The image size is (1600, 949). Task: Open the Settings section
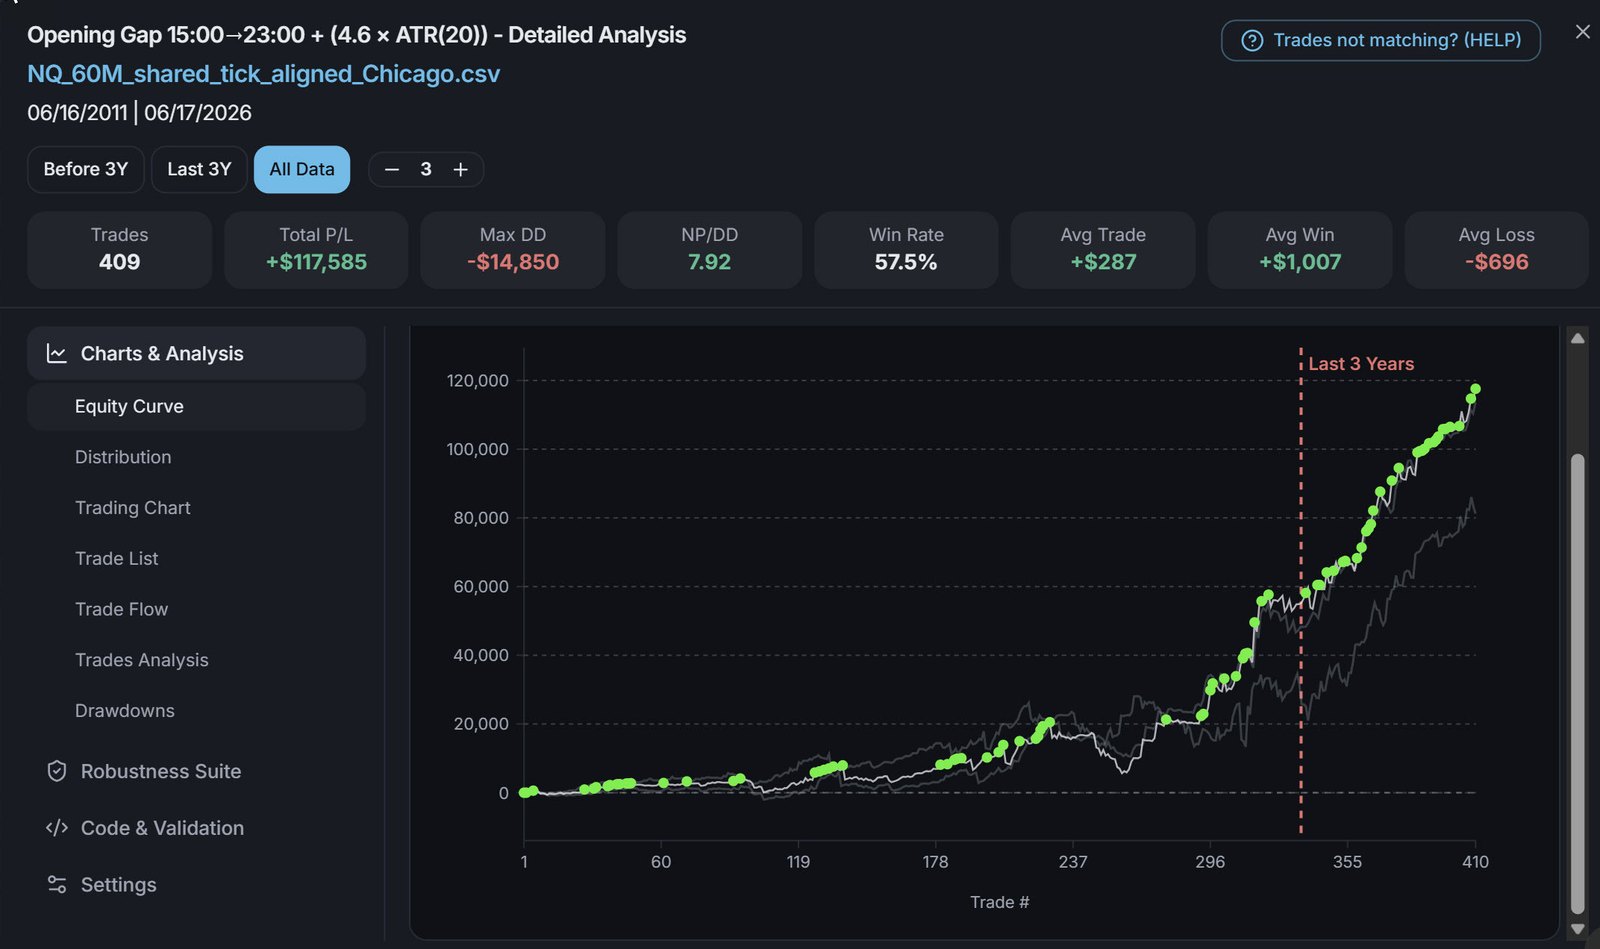point(196,885)
